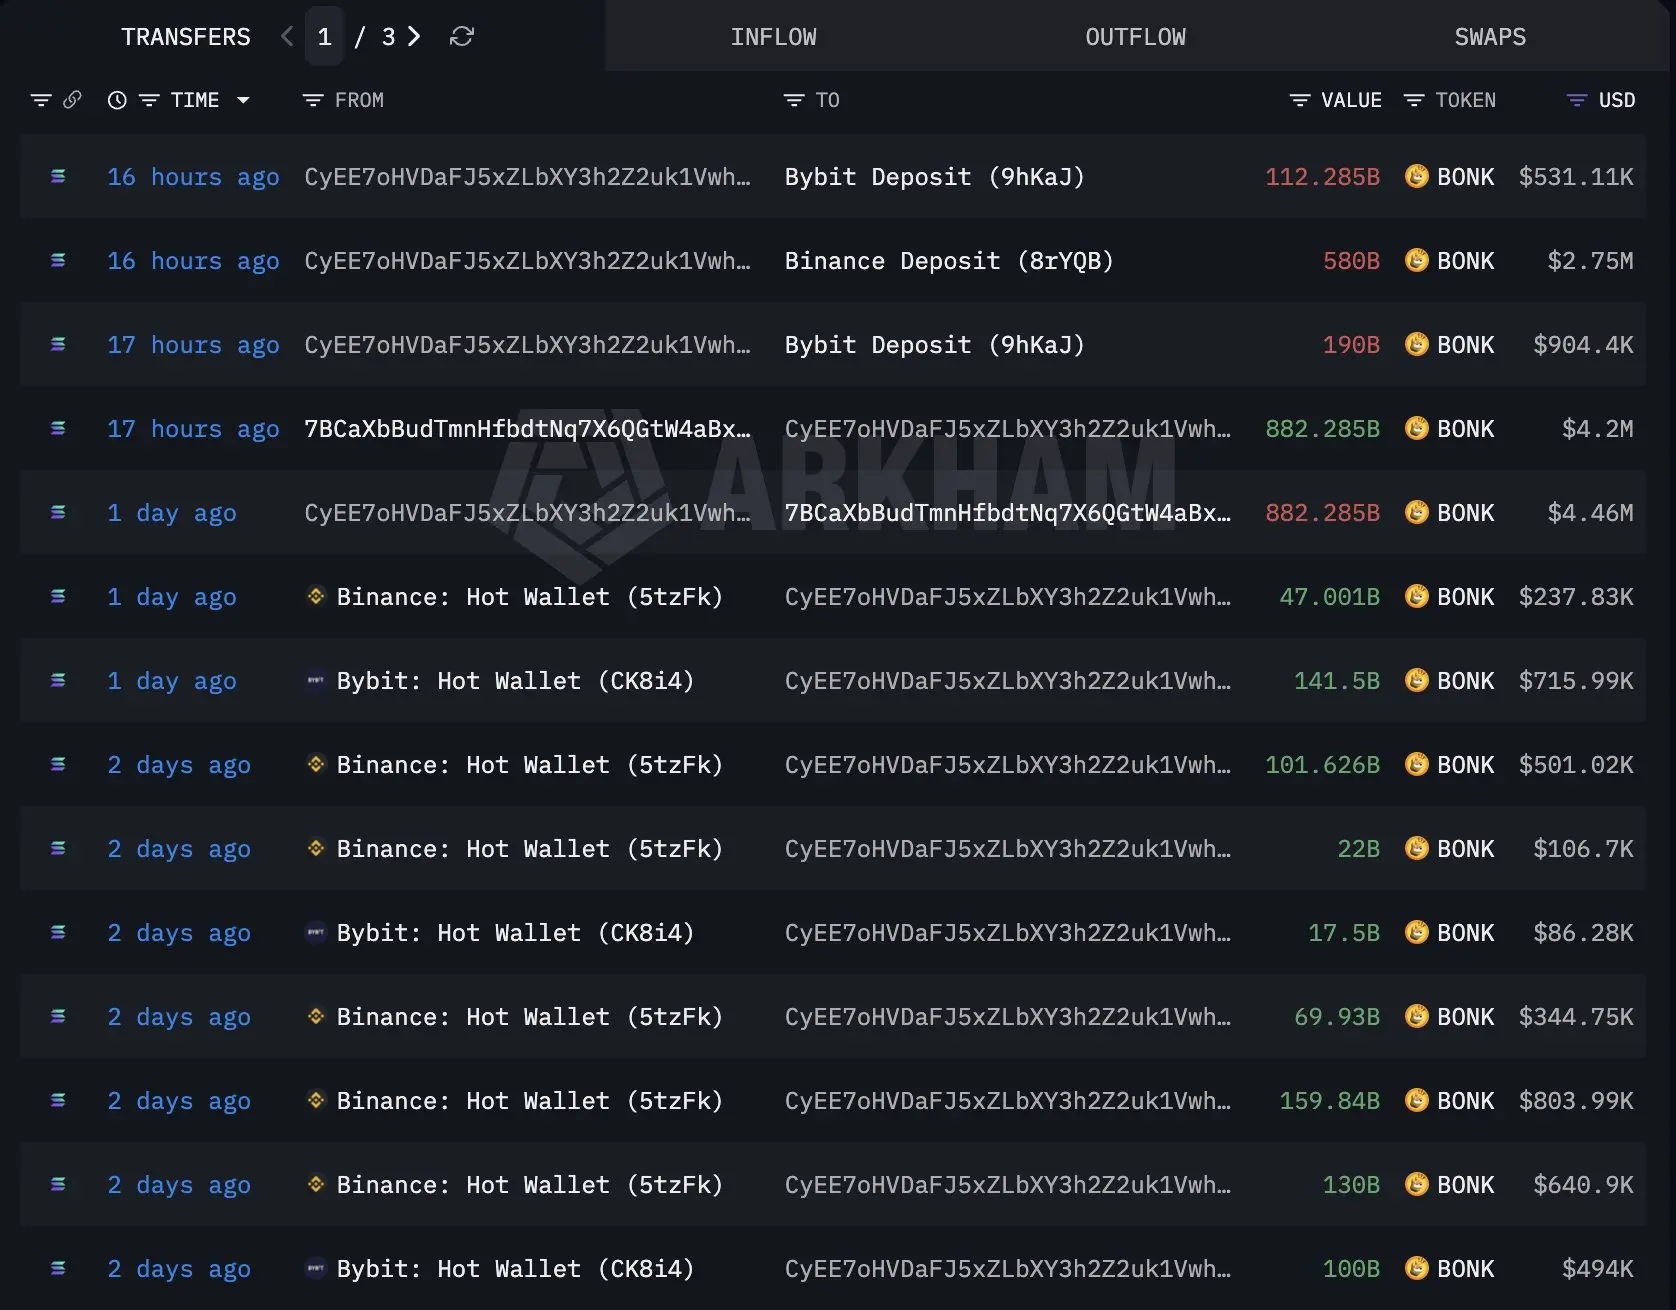Open Bybit Deposit (9hKaJ) on 112.285B row
This screenshot has height=1310, width=1676.
tap(934, 177)
